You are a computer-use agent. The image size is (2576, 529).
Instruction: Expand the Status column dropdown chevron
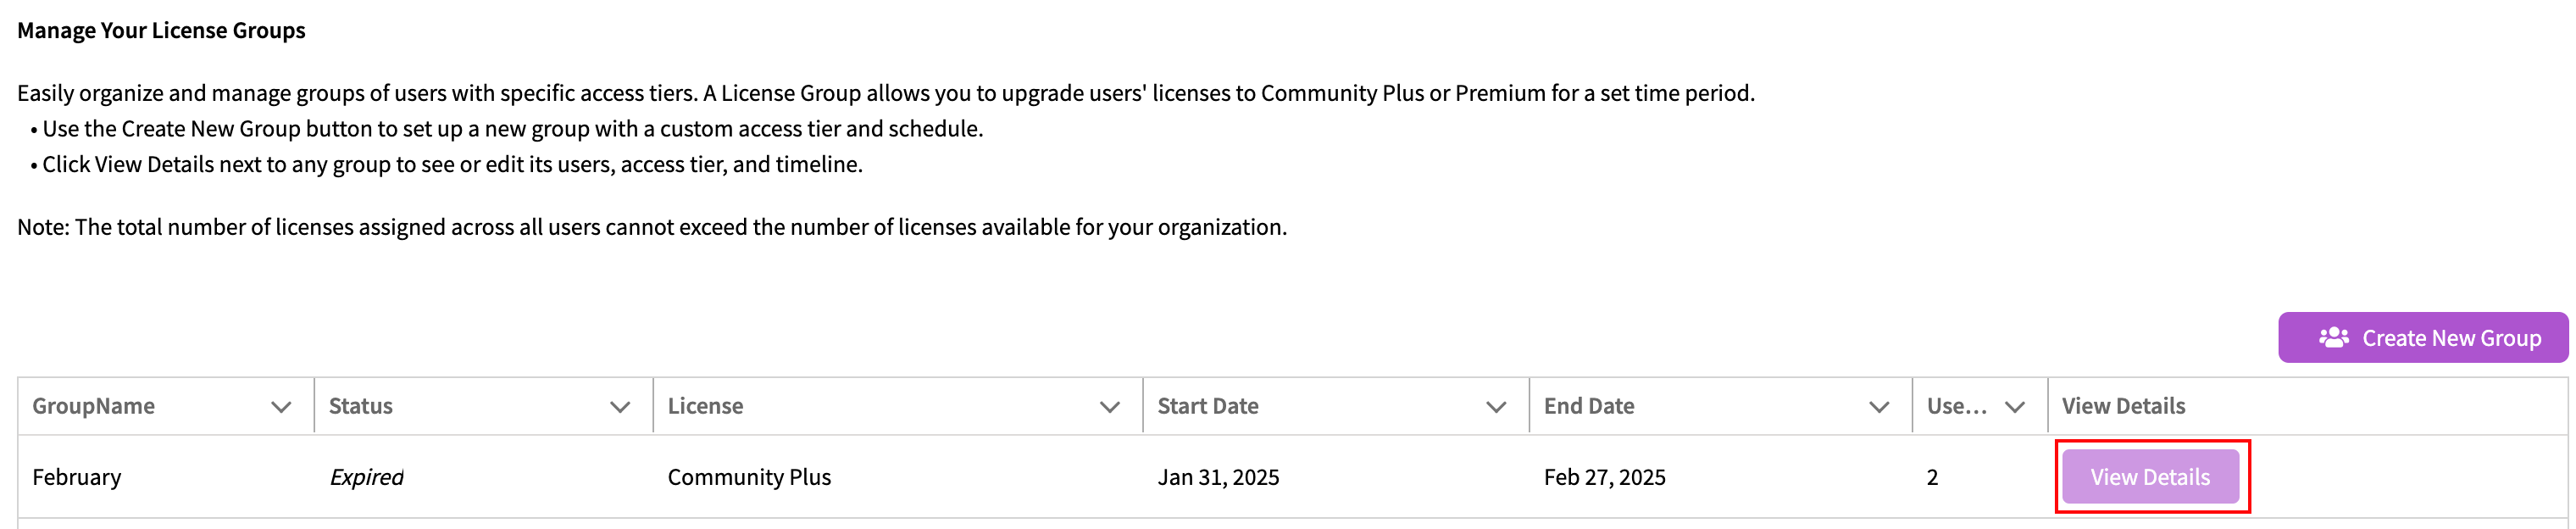[620, 407]
